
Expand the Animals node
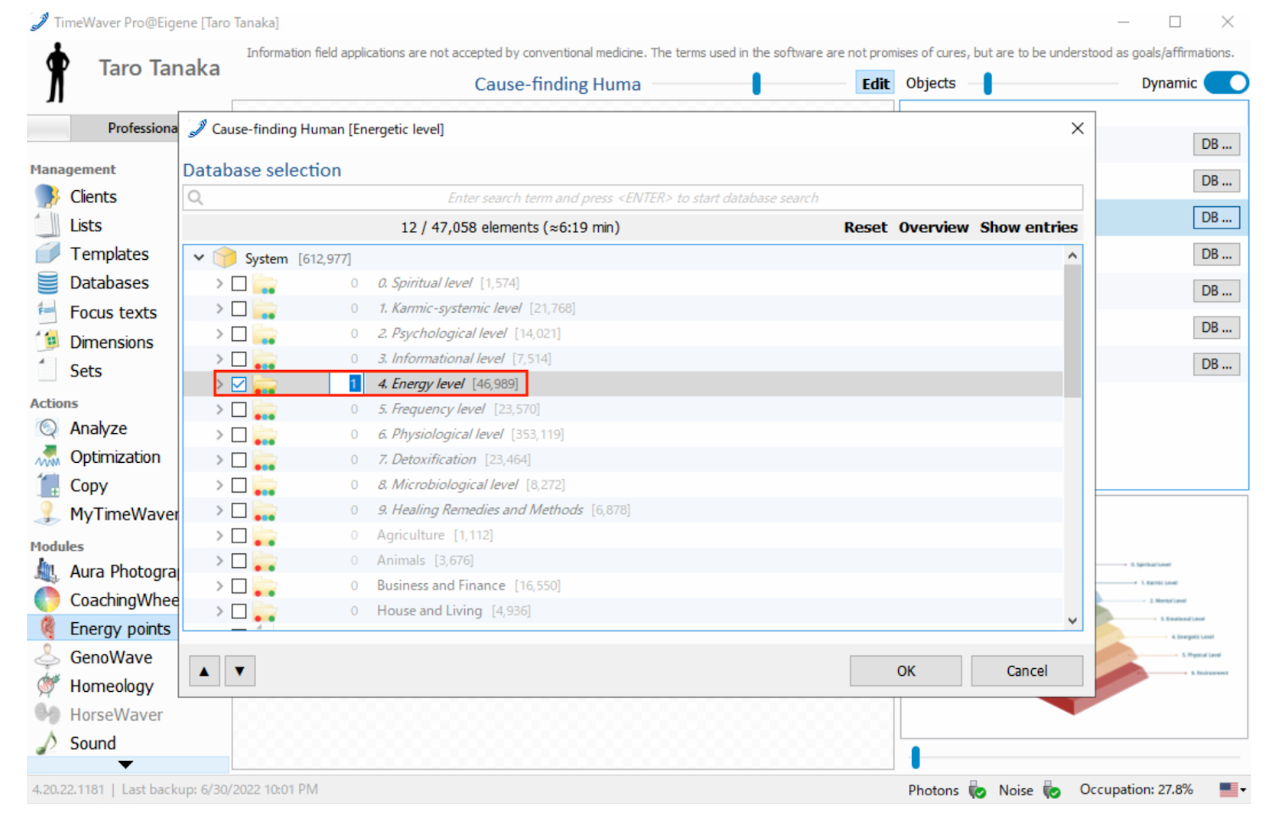point(220,560)
